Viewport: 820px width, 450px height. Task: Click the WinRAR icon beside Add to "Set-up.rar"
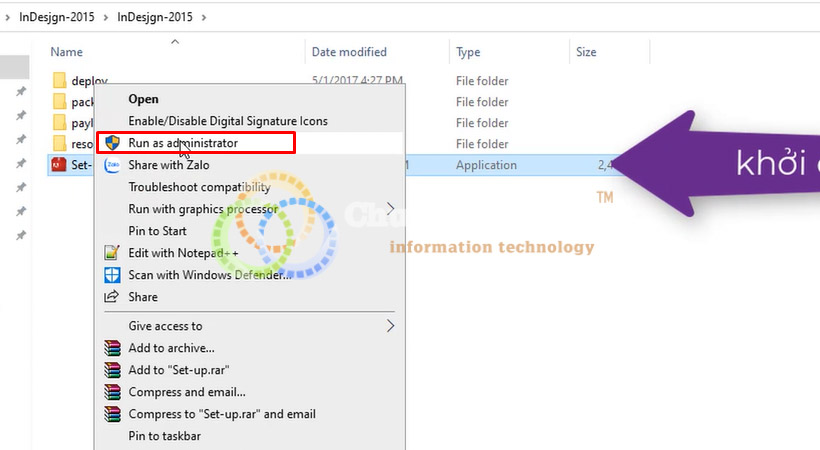pyautogui.click(x=112, y=370)
